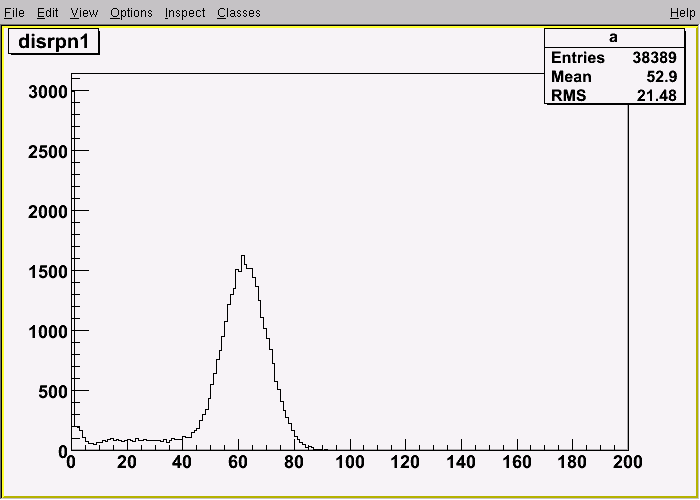Viewport: 700px width, 500px height.
Task: Click the x-axis label 60
Action: tap(238, 462)
